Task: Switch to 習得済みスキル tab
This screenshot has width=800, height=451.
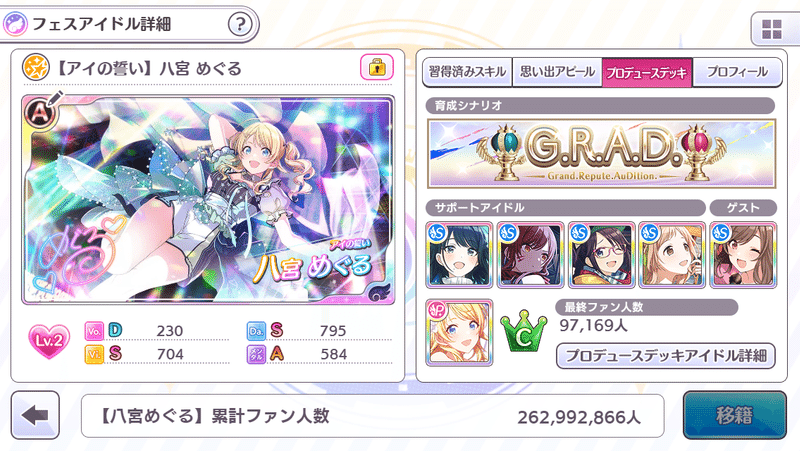Action: tap(467, 72)
